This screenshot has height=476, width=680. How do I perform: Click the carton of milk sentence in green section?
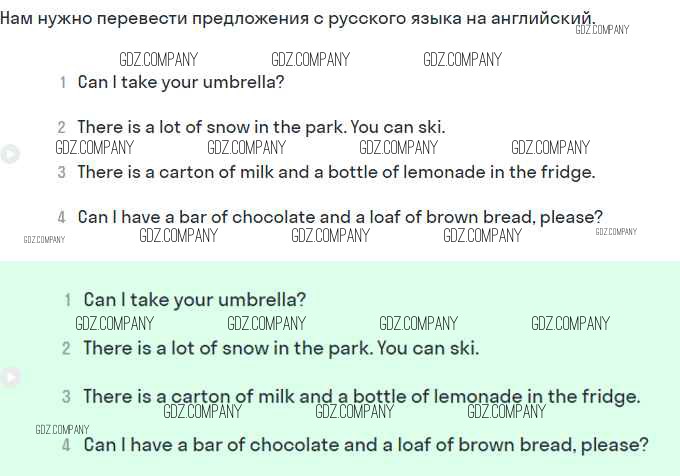(x=361, y=396)
